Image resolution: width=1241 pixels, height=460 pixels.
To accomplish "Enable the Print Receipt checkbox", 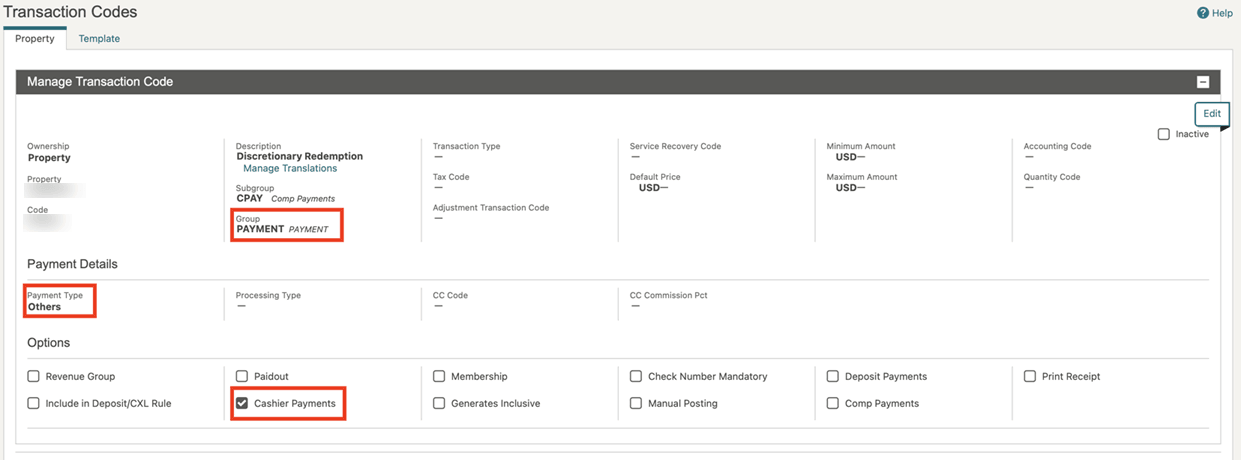I will [x=1030, y=377].
